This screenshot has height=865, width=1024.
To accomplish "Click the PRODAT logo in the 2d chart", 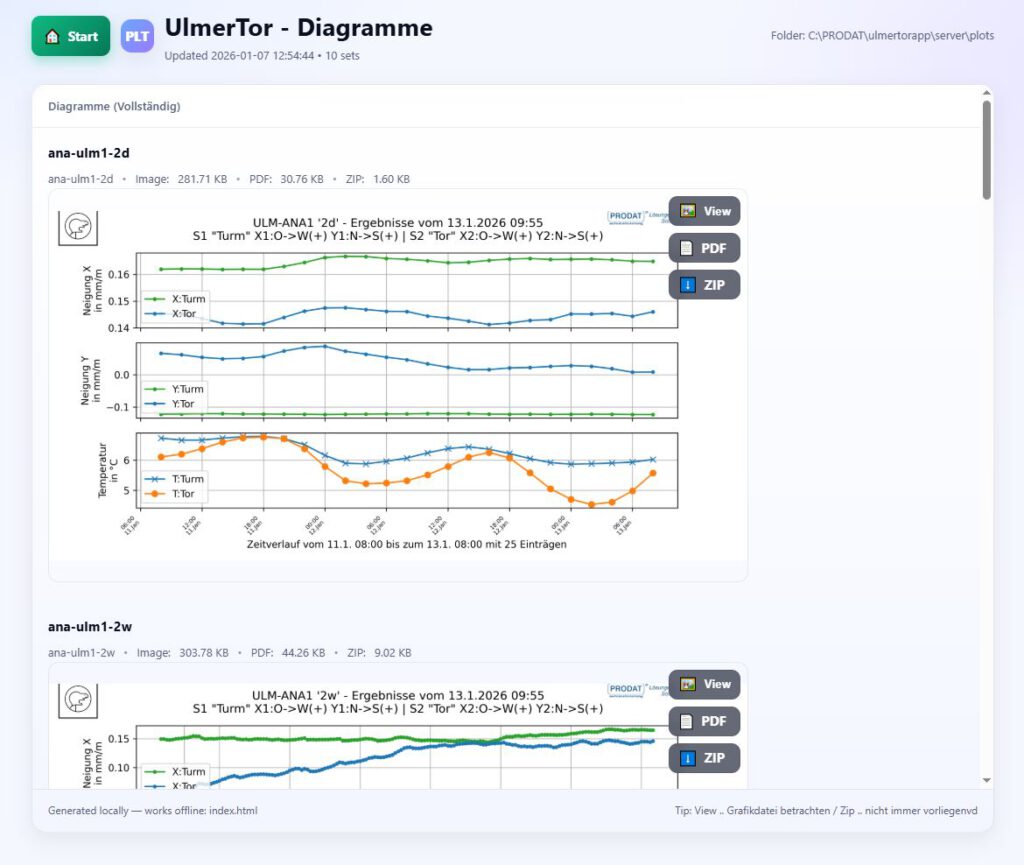I will pos(627,215).
